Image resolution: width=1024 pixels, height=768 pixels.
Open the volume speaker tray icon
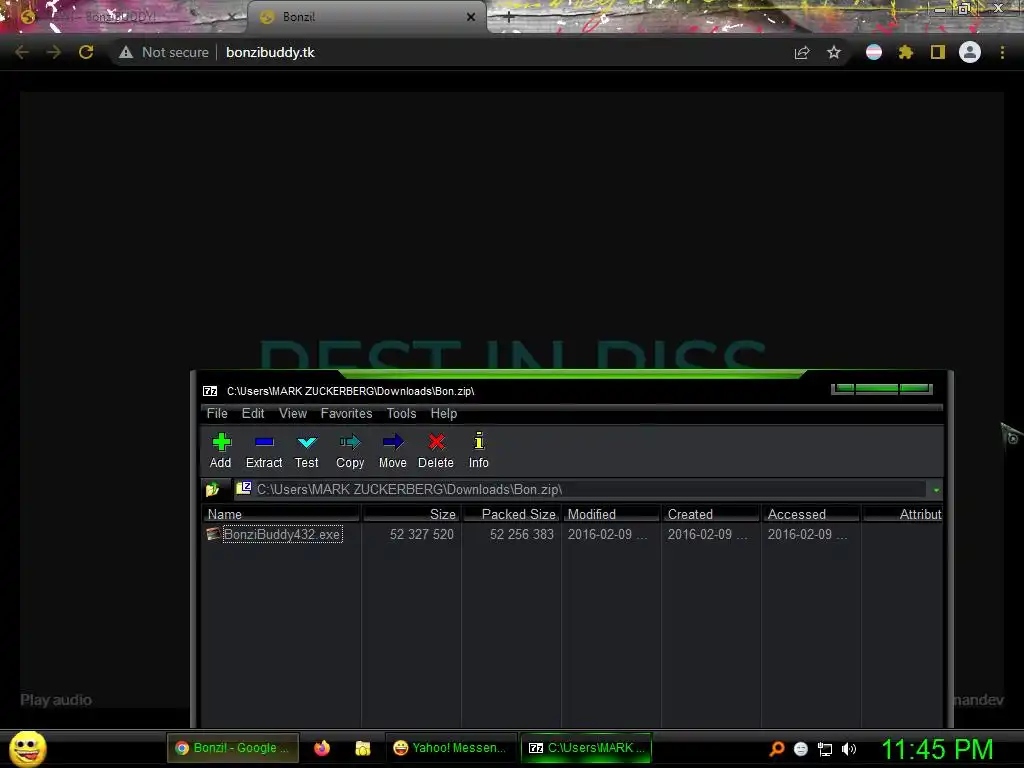click(849, 749)
